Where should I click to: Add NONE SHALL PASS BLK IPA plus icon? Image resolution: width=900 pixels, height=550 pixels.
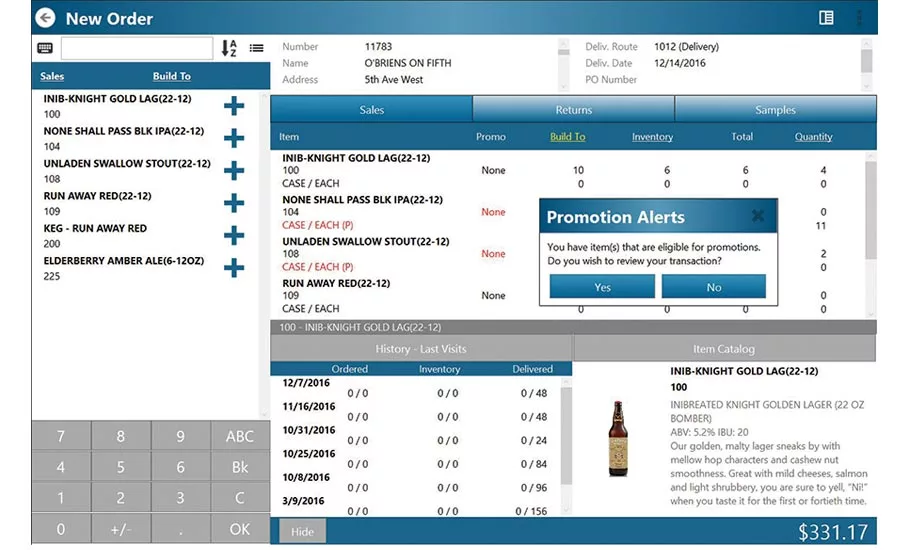(x=234, y=138)
